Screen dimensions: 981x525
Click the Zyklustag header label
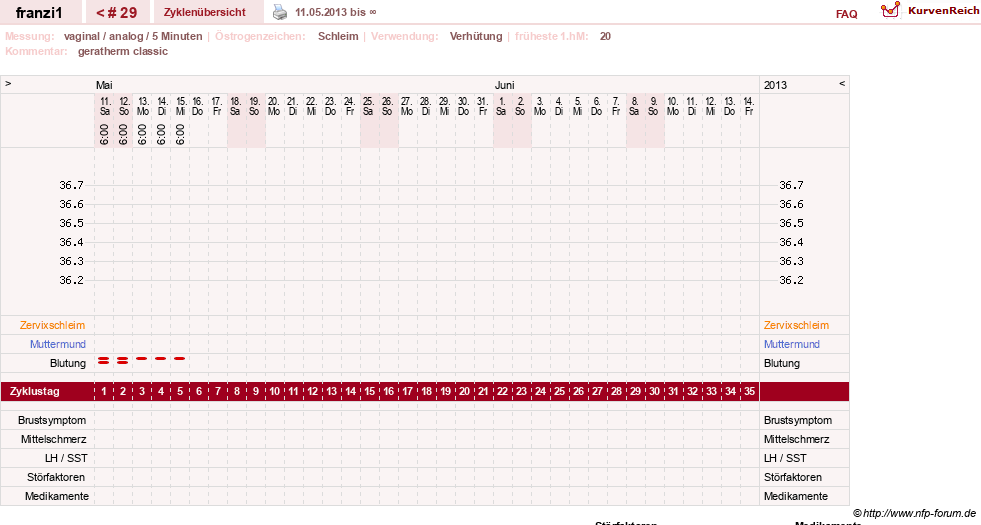[34, 391]
